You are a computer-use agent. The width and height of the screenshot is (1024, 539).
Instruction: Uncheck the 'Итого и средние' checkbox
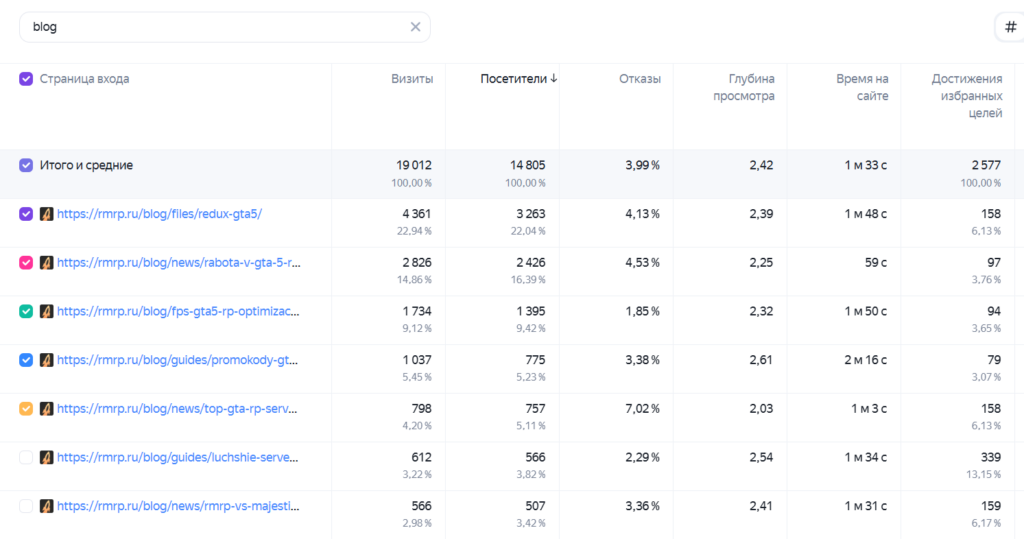click(x=26, y=165)
